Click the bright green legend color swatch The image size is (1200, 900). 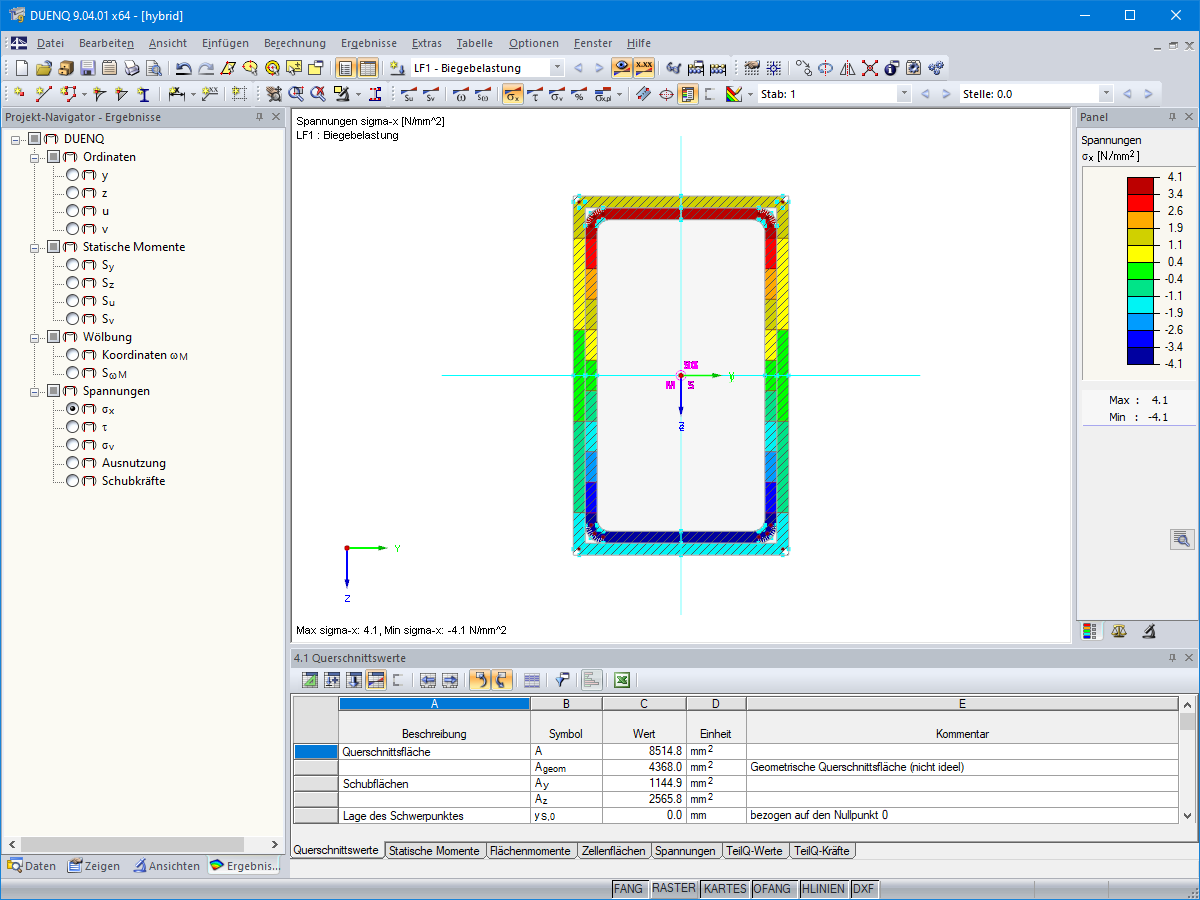coord(1140,270)
